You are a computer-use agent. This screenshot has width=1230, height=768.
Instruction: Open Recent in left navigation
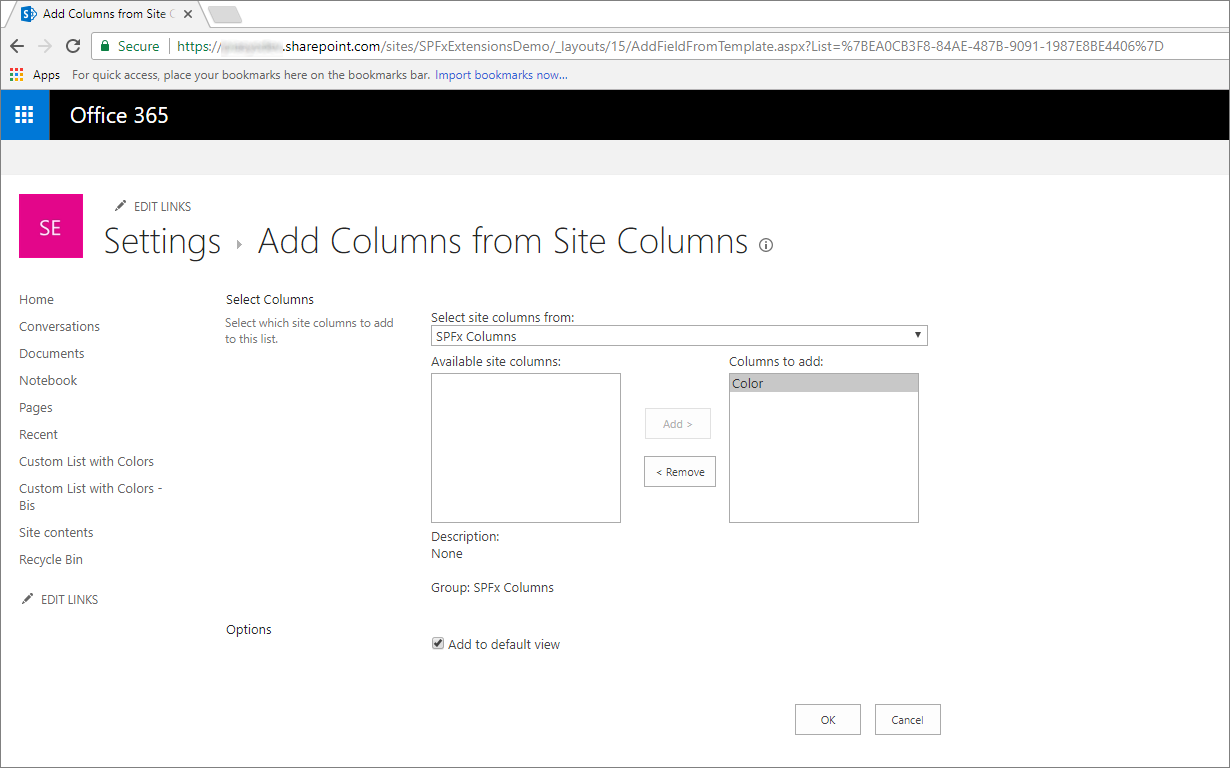click(x=38, y=434)
